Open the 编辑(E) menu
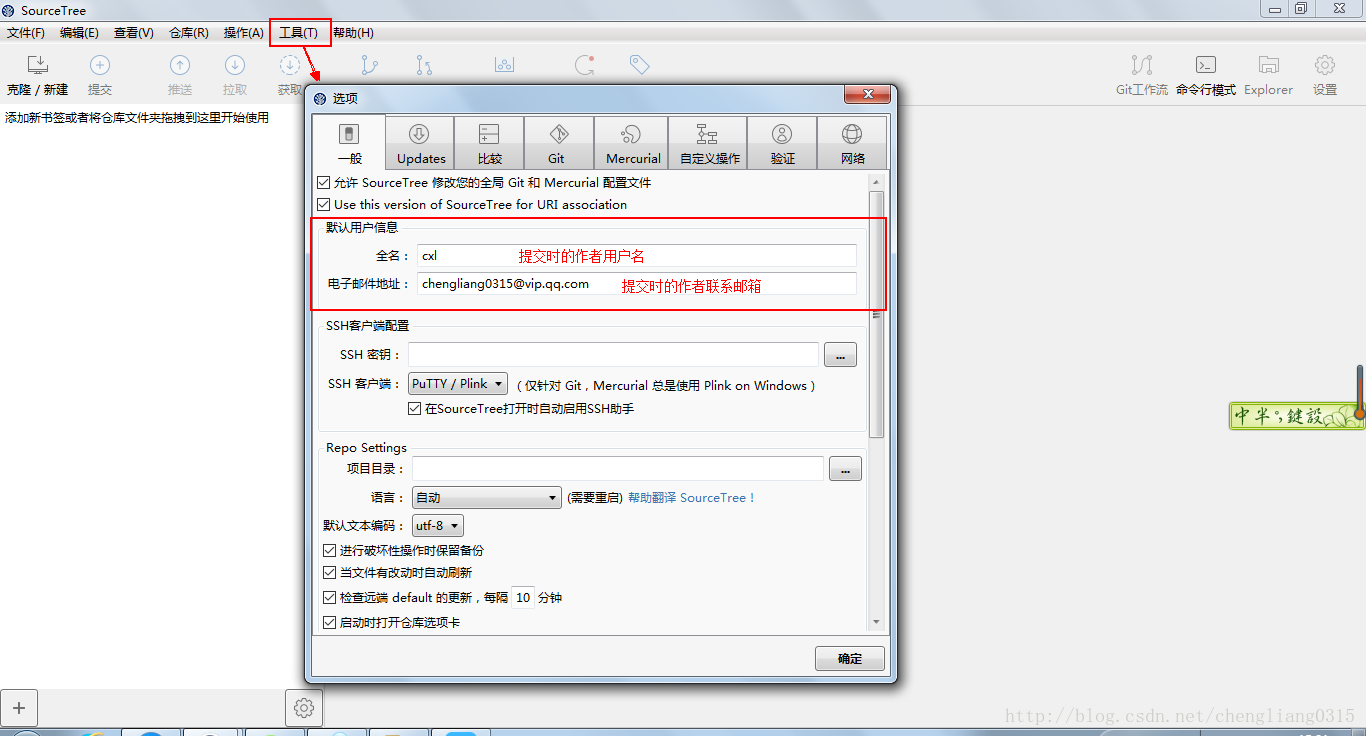This screenshot has width=1366, height=736. [x=79, y=33]
